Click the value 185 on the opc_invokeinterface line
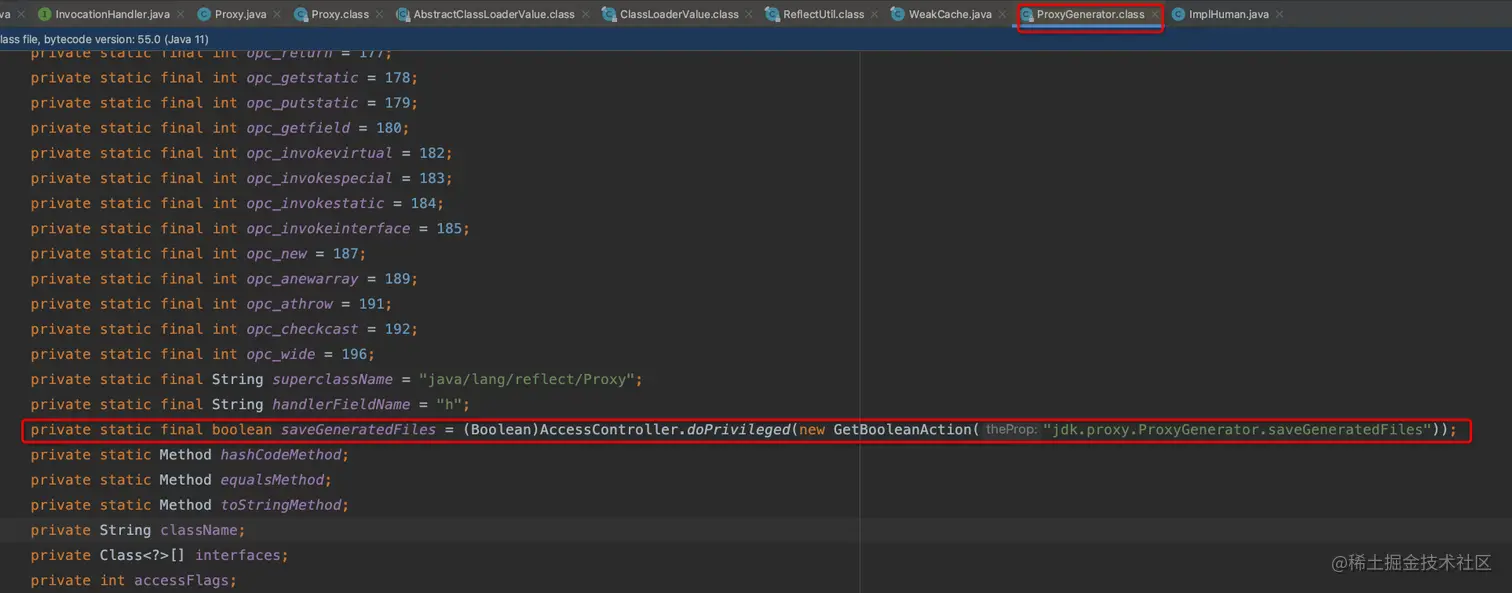The image size is (1512, 593). [449, 228]
